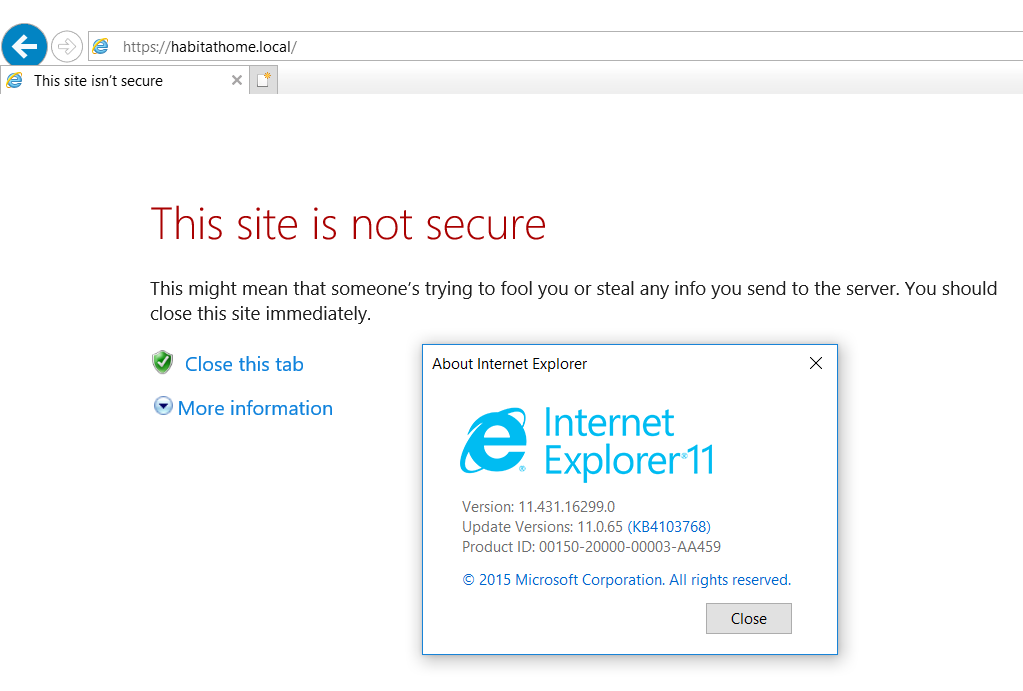Screen dimensions: 1023x691
Task: Click the Close this tab link
Action: pos(243,363)
